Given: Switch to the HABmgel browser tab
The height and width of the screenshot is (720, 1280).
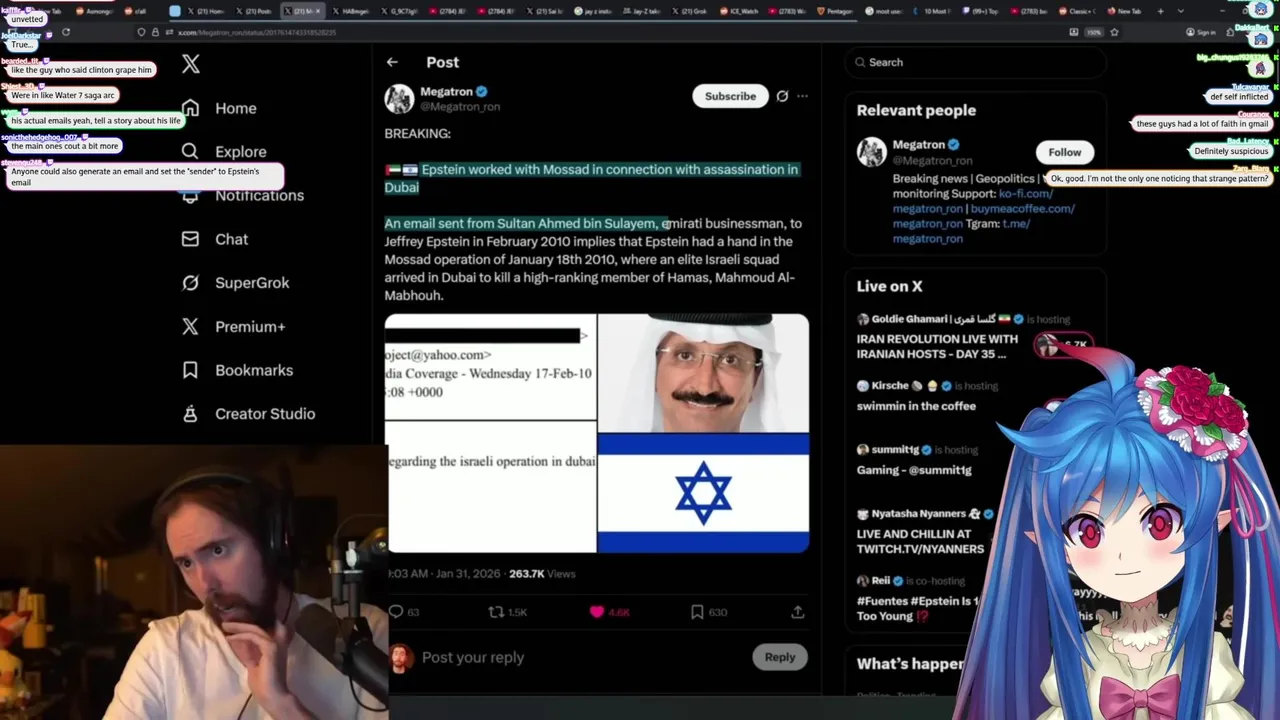Looking at the screenshot, I should [352, 11].
